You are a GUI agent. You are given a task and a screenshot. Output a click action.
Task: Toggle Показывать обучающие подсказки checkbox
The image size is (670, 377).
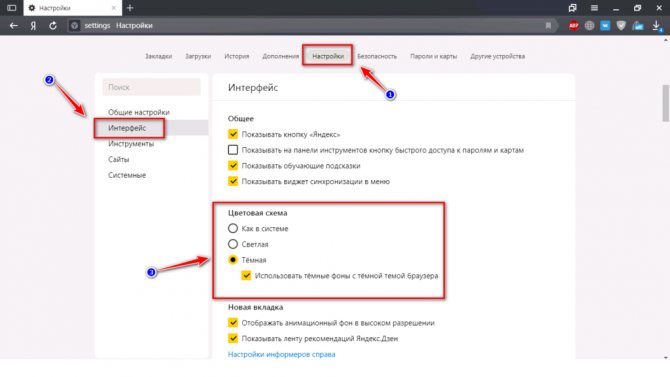pyautogui.click(x=233, y=165)
